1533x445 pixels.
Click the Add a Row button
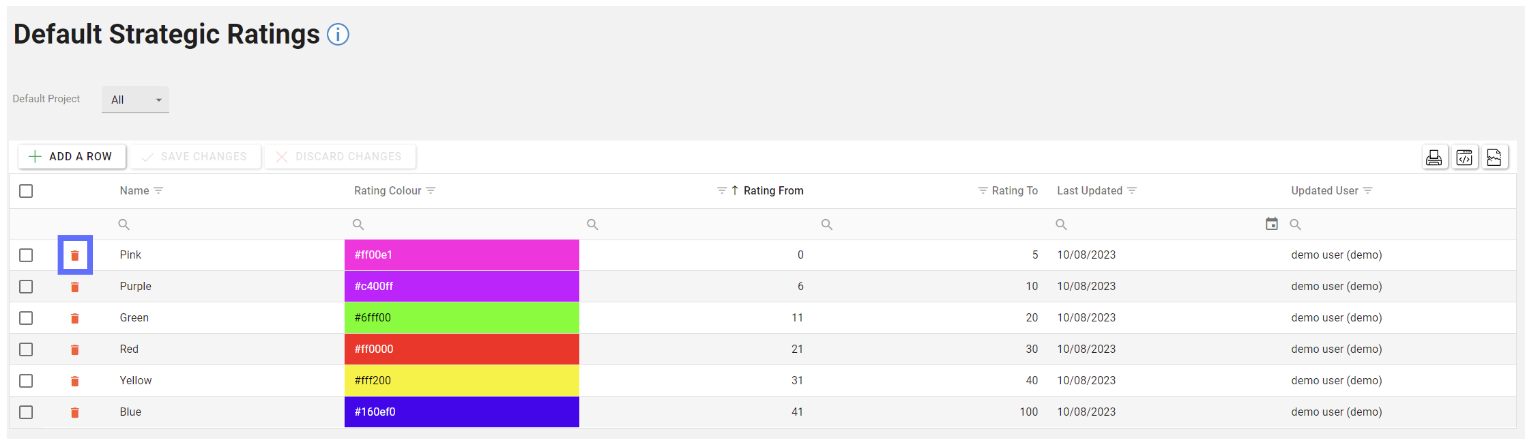point(71,157)
